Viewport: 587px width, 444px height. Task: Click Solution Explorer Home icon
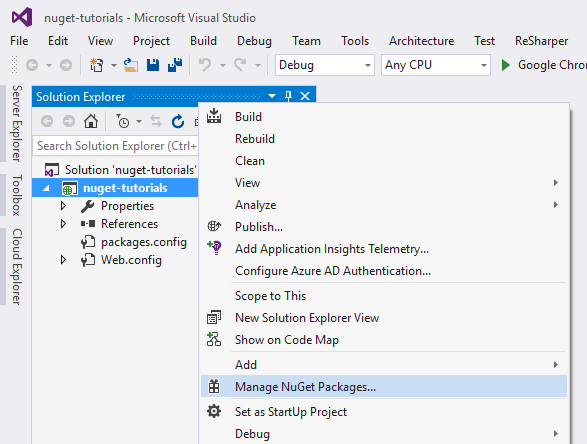coord(91,121)
